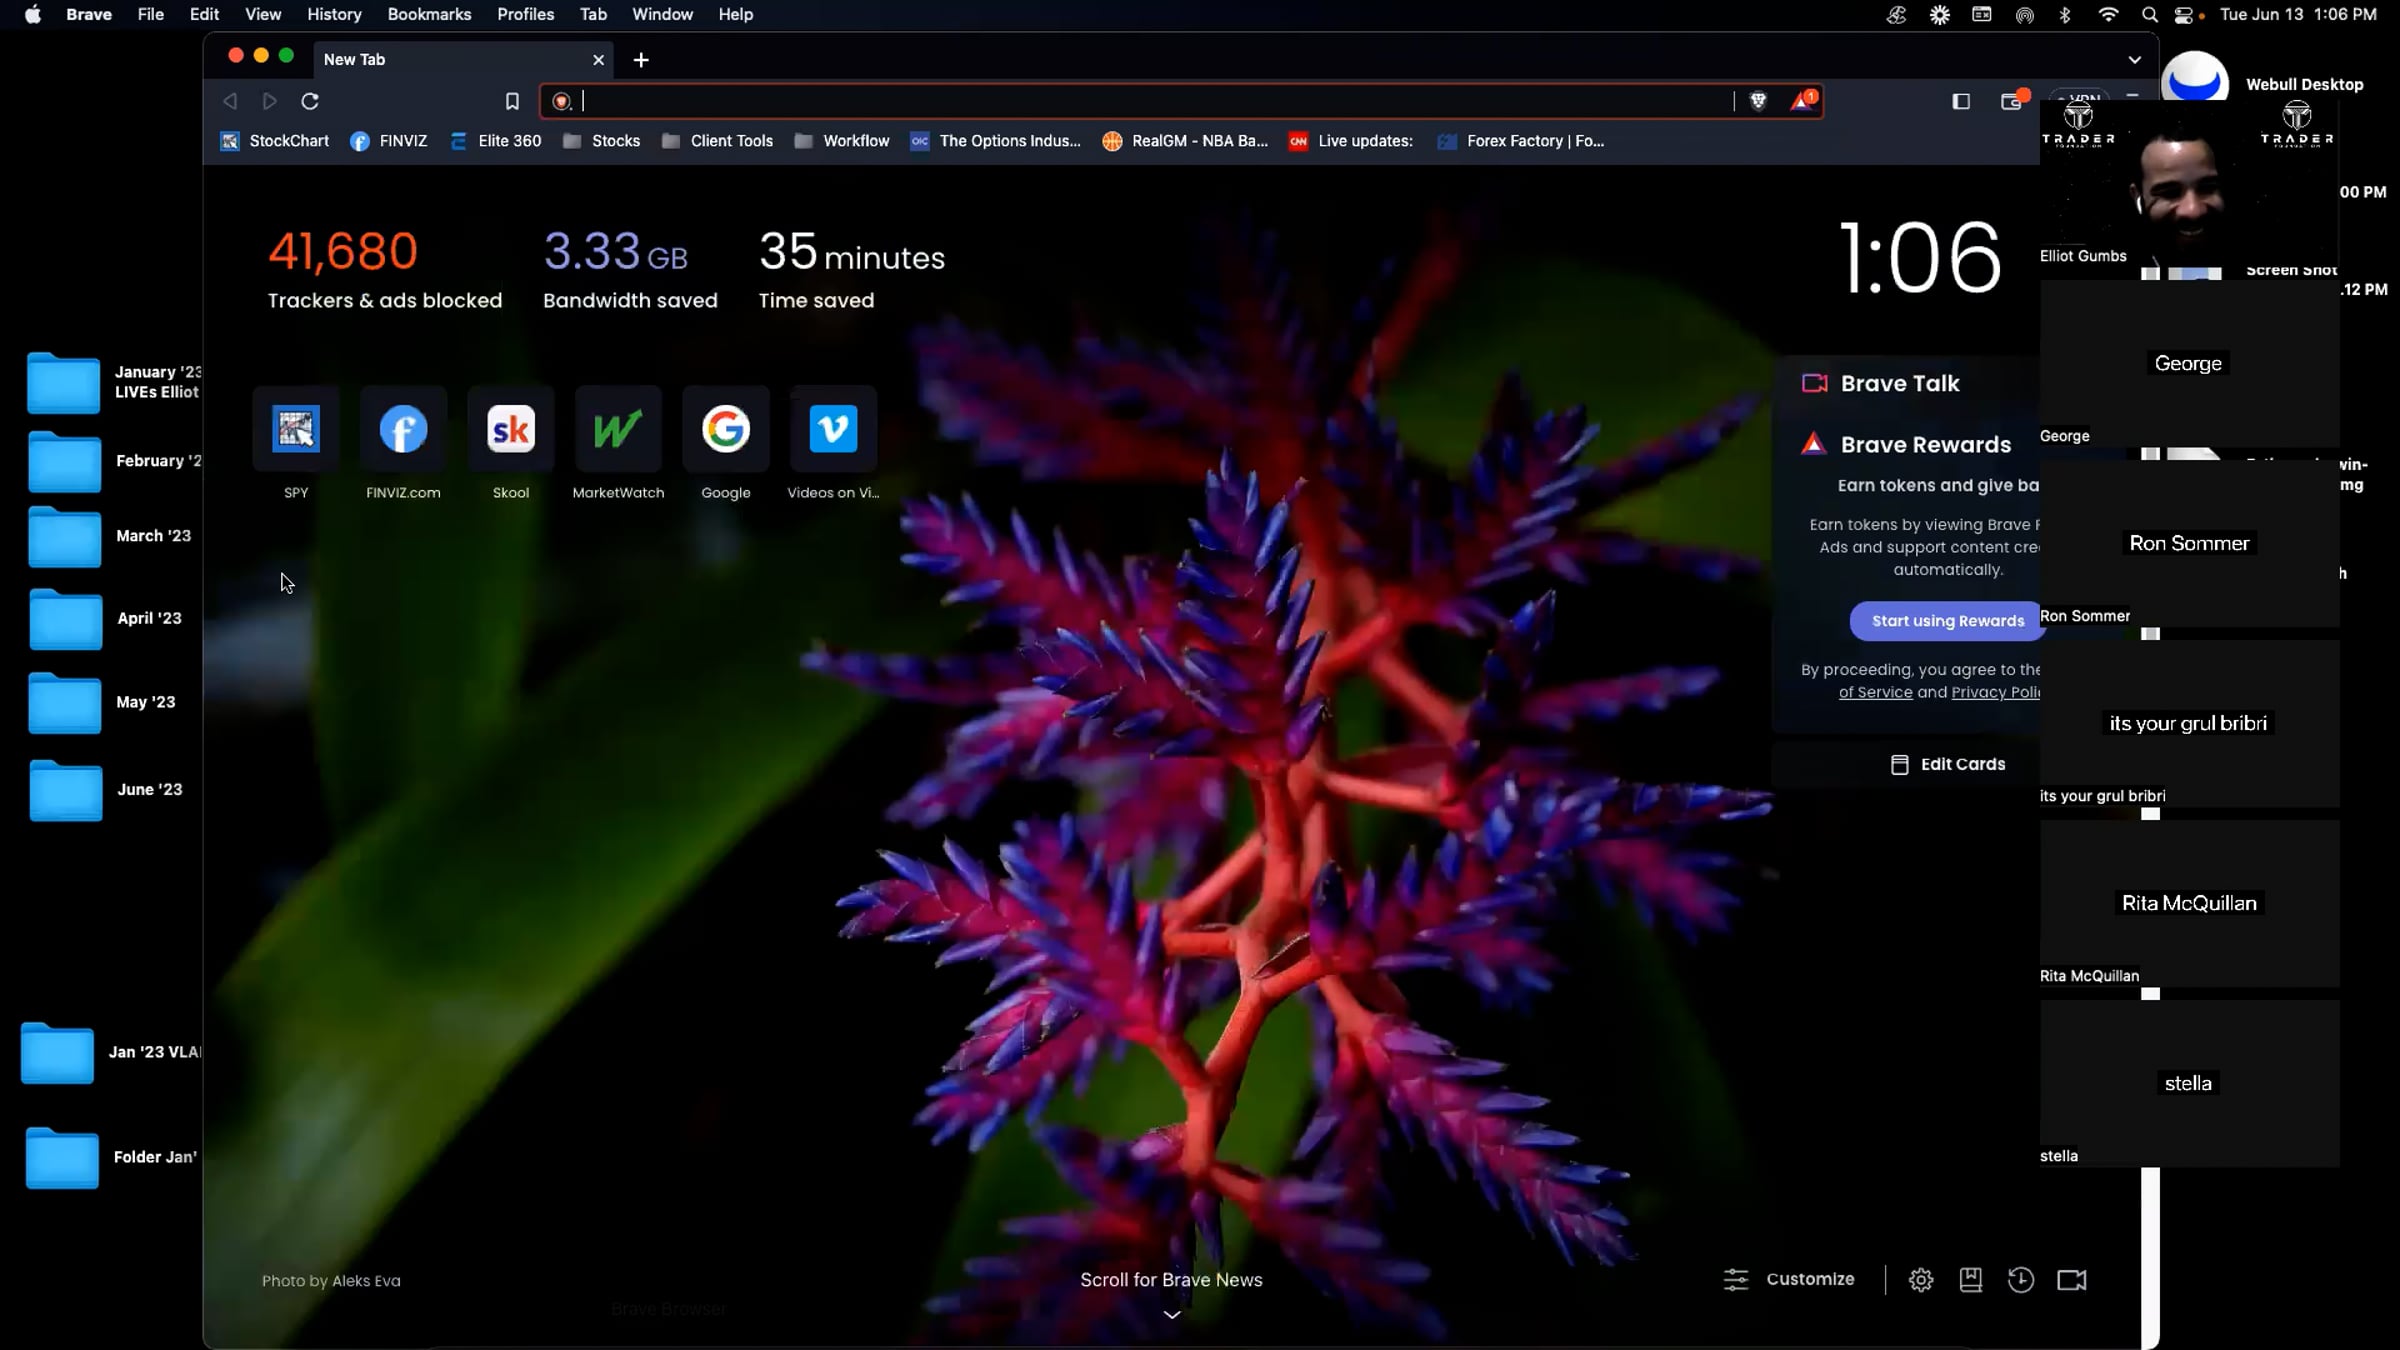Viewport: 2400px width, 1350px height.
Task: Open the Bookmarks menu
Action: (429, 14)
